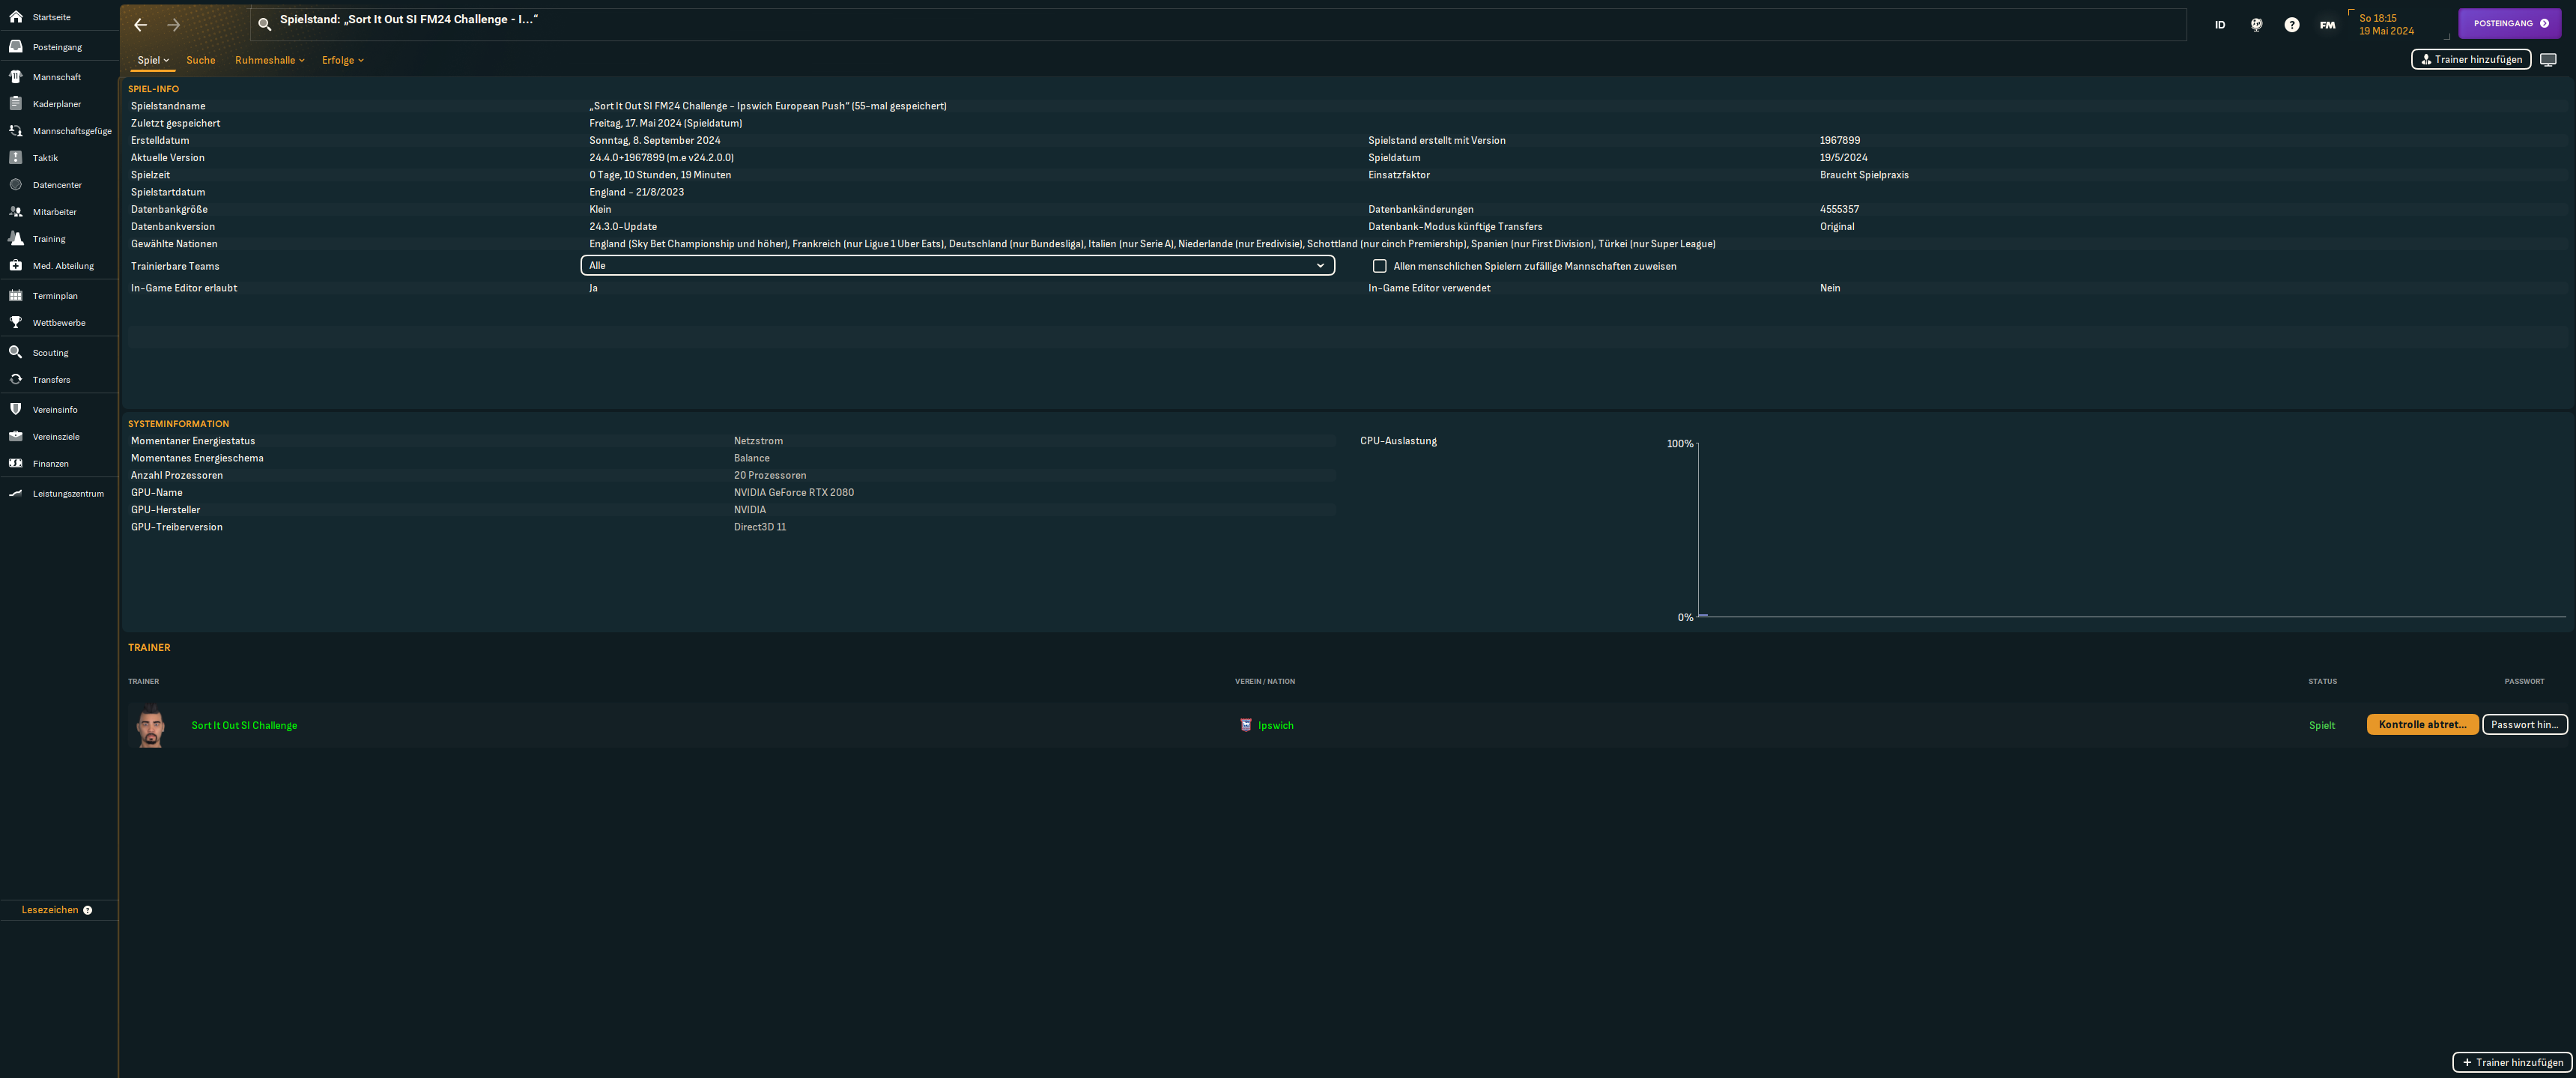Expand the Ruhmeshalle menu
This screenshot has height=1078, width=2576.
tap(270, 60)
